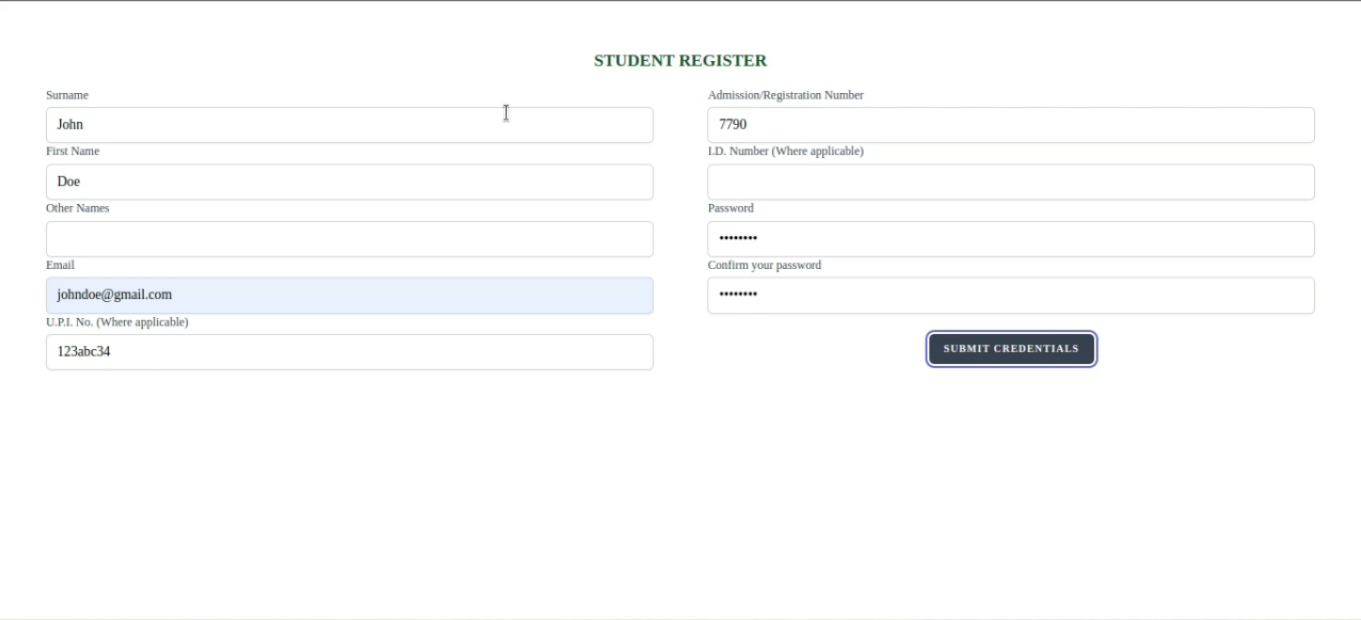Click the STUDENT REGISTER heading
Viewport: 1361px width, 620px height.
click(680, 60)
